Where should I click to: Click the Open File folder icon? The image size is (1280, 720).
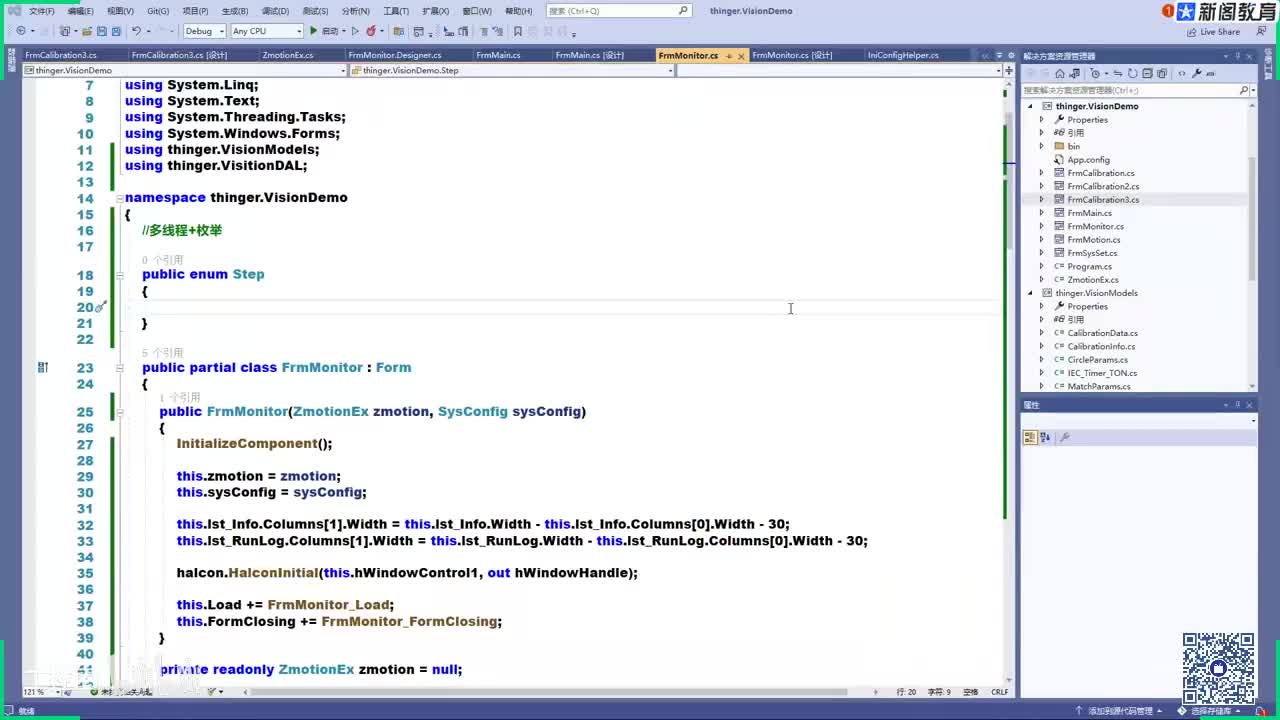click(x=87, y=31)
